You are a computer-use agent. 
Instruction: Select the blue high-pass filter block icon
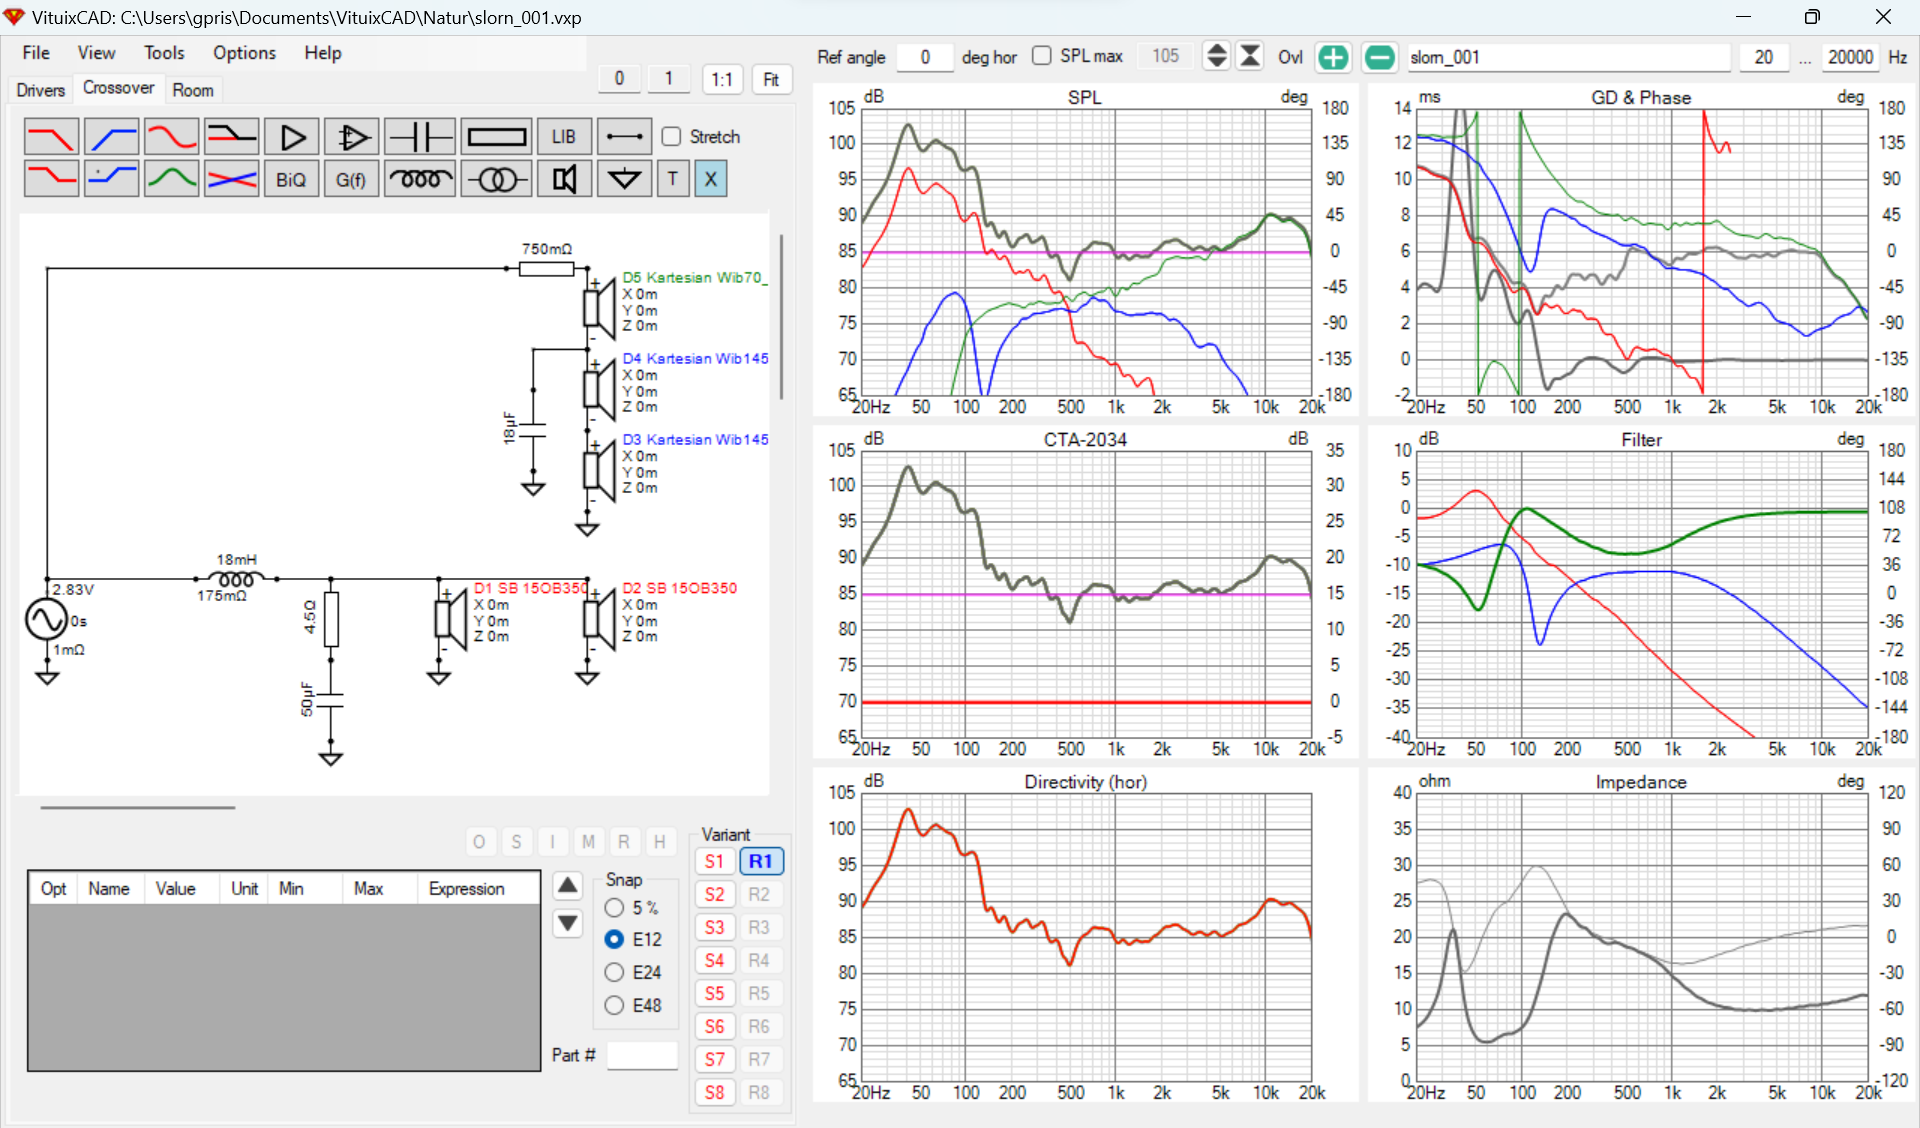pyautogui.click(x=111, y=137)
